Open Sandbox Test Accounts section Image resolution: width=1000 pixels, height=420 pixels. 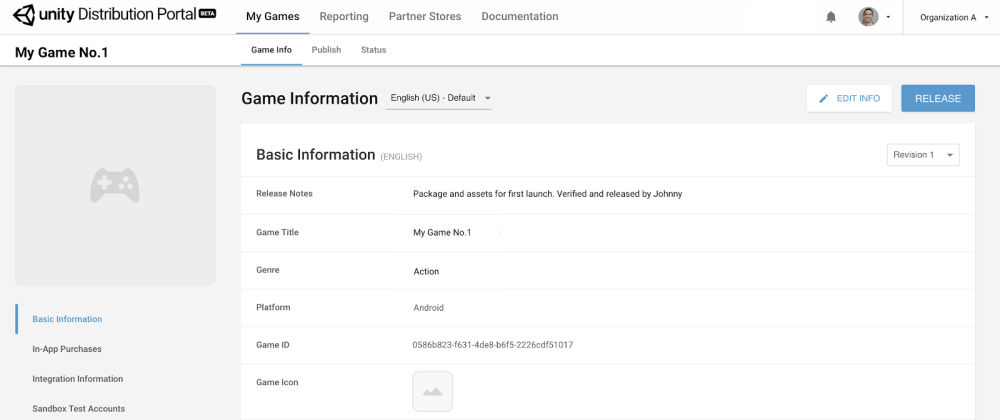point(78,409)
